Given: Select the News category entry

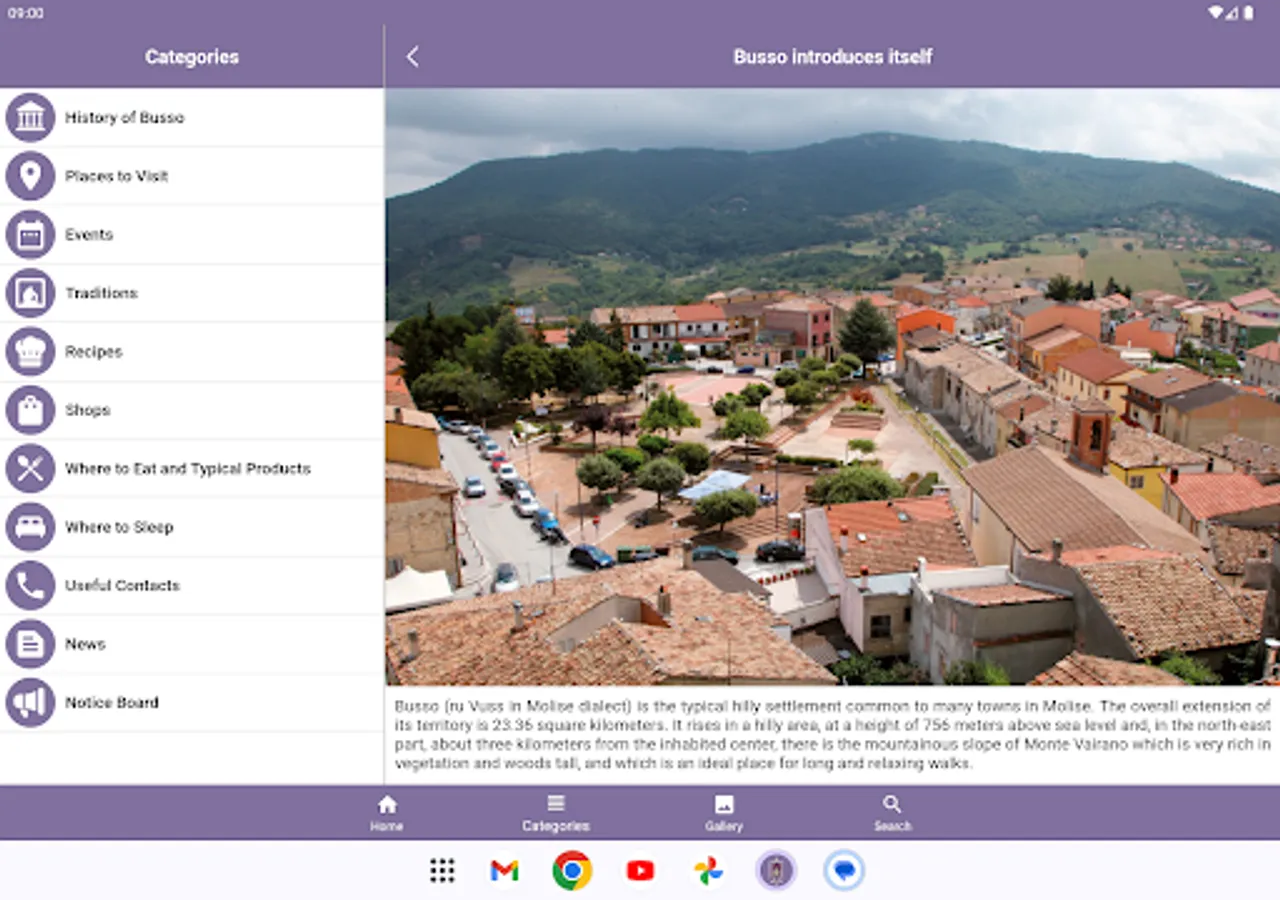Looking at the screenshot, I should point(85,644).
